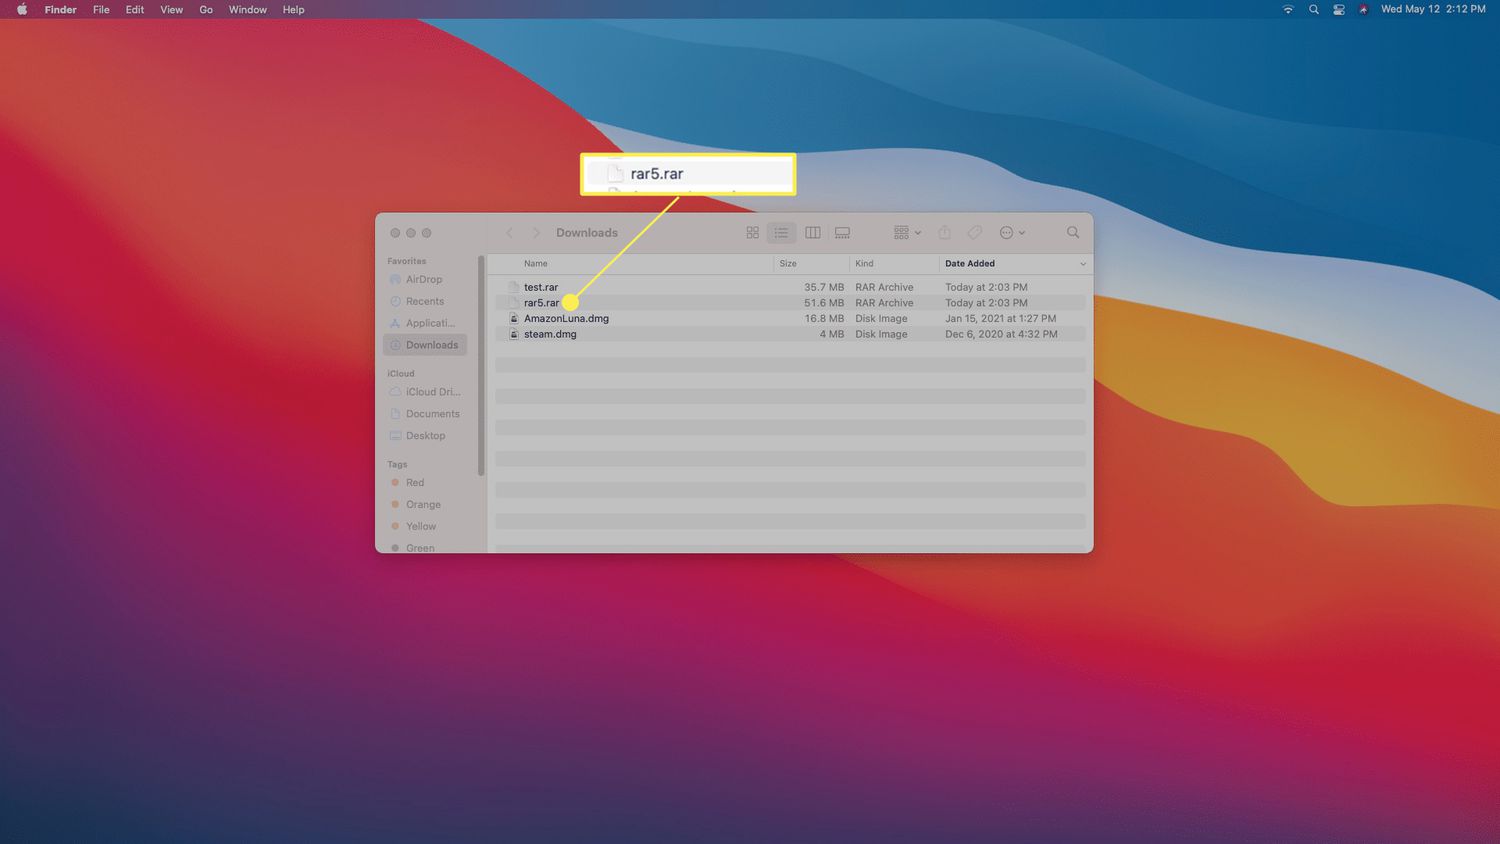Open the Group By dropdown
Screen dimensions: 1500x844
tap(907, 233)
